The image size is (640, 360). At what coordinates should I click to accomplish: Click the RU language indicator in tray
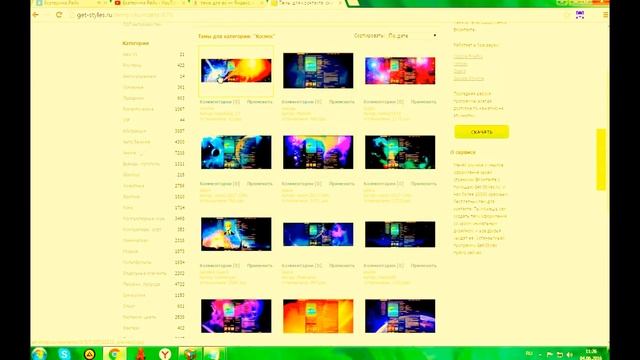point(529,353)
